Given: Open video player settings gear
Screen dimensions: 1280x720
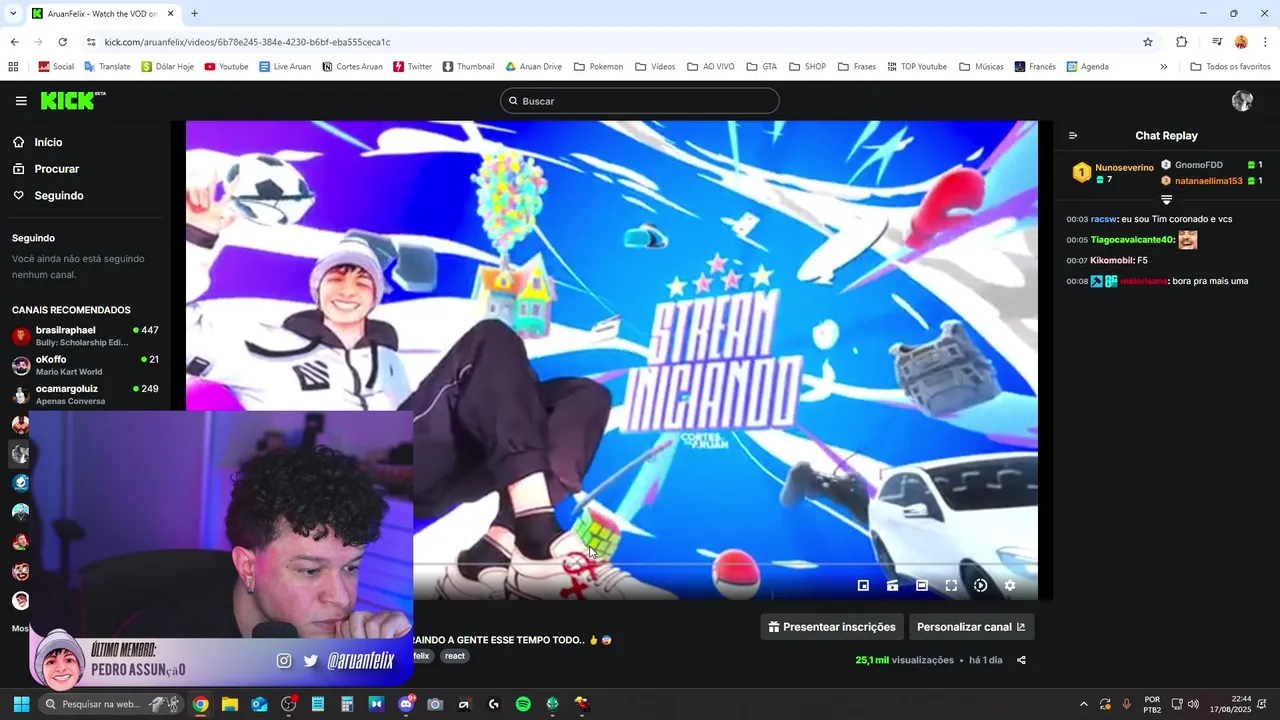Looking at the screenshot, I should pyautogui.click(x=1010, y=586).
